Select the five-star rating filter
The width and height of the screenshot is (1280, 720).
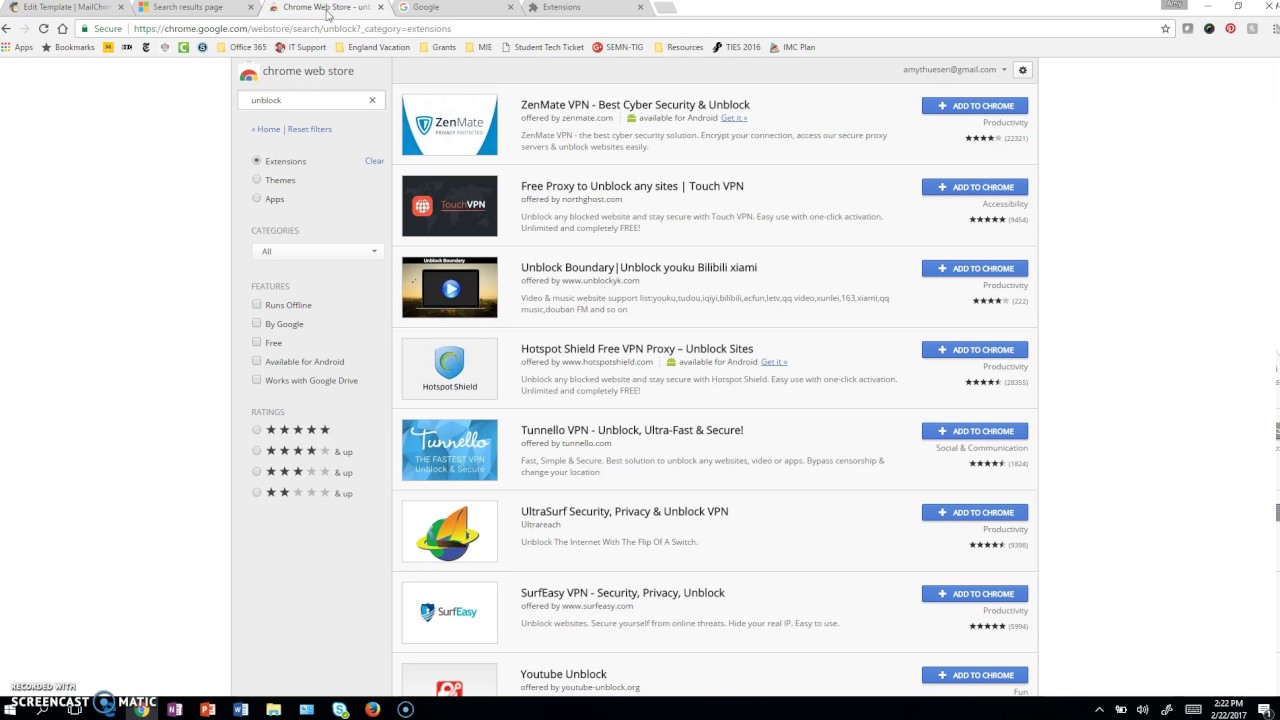257,430
